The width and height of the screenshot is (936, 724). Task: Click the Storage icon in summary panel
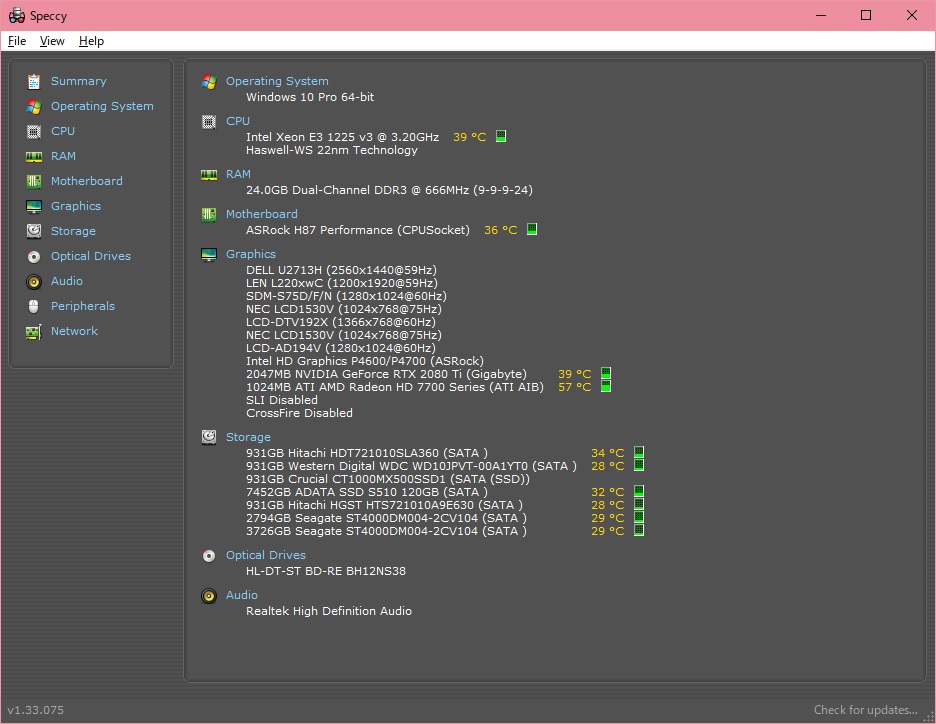[209, 438]
